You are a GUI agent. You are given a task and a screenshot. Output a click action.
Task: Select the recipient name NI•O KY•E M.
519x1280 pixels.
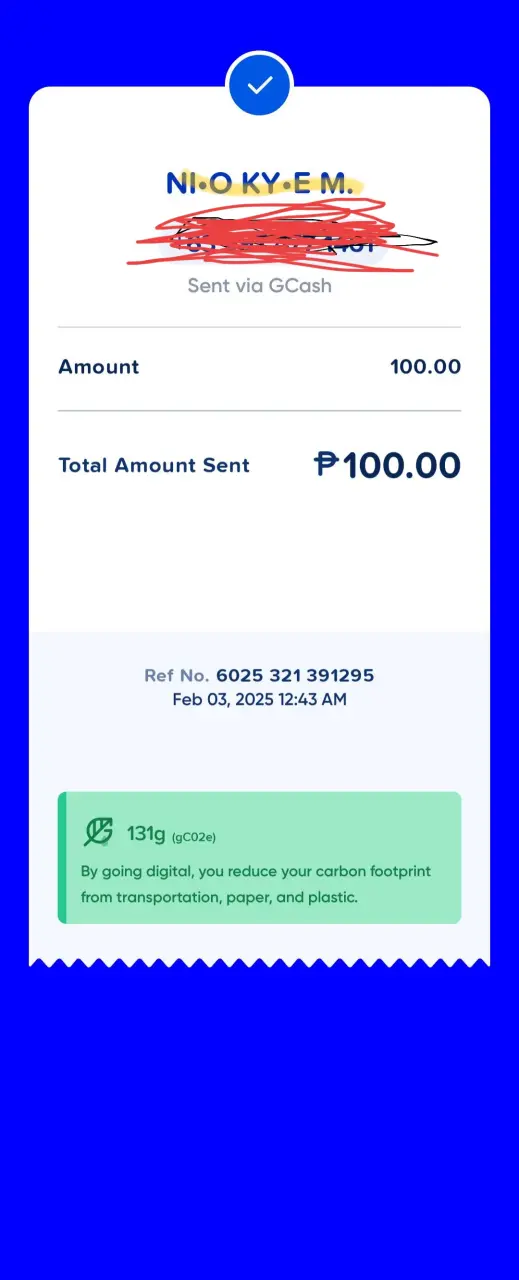coord(260,183)
